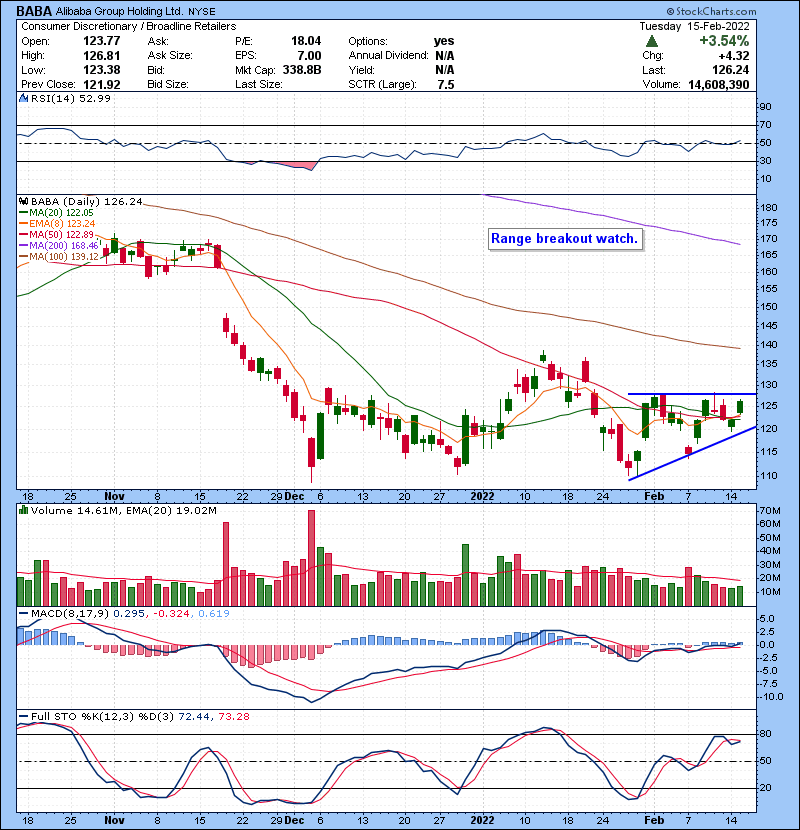800x830 pixels.
Task: Click the 110 price axis label
Action: pyautogui.click(x=769, y=475)
